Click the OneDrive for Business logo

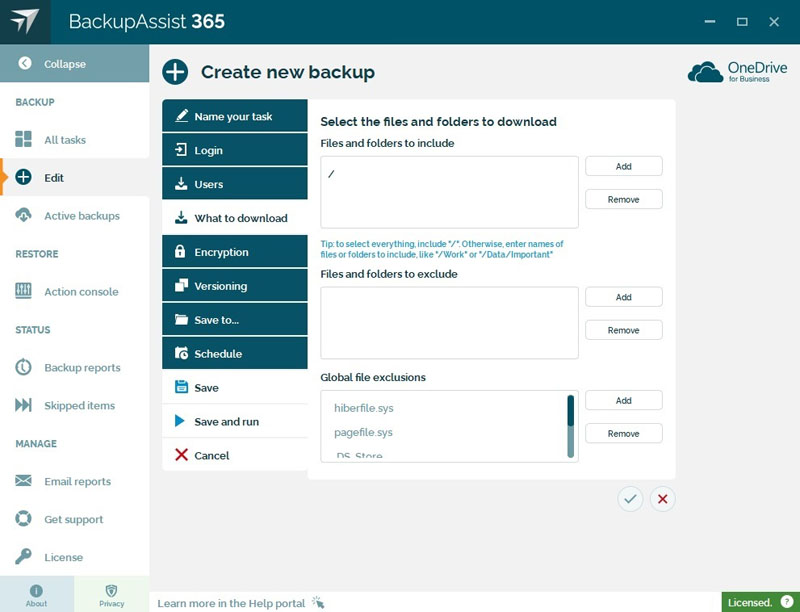click(738, 72)
